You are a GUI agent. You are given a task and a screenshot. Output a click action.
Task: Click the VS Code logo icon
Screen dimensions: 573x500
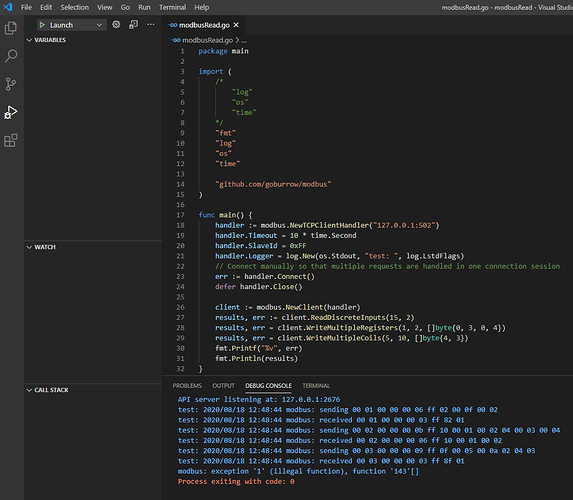[8, 7]
